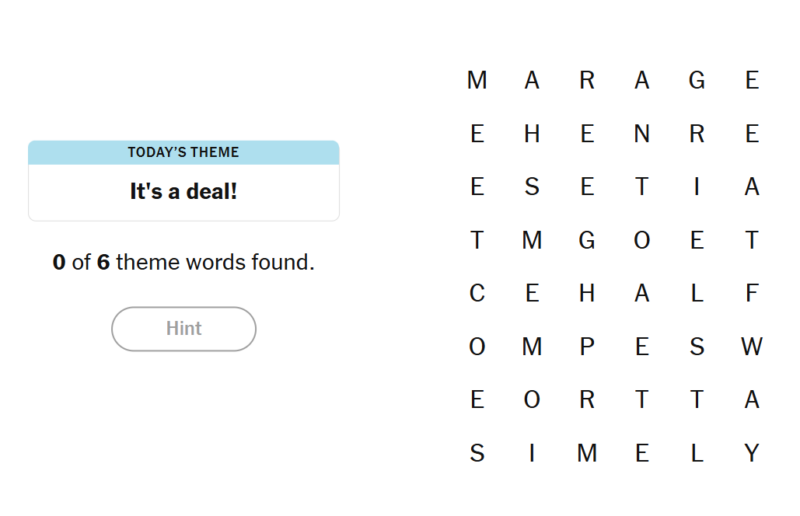Choose the letter F tile
The image size is (800, 516).
[752, 293]
